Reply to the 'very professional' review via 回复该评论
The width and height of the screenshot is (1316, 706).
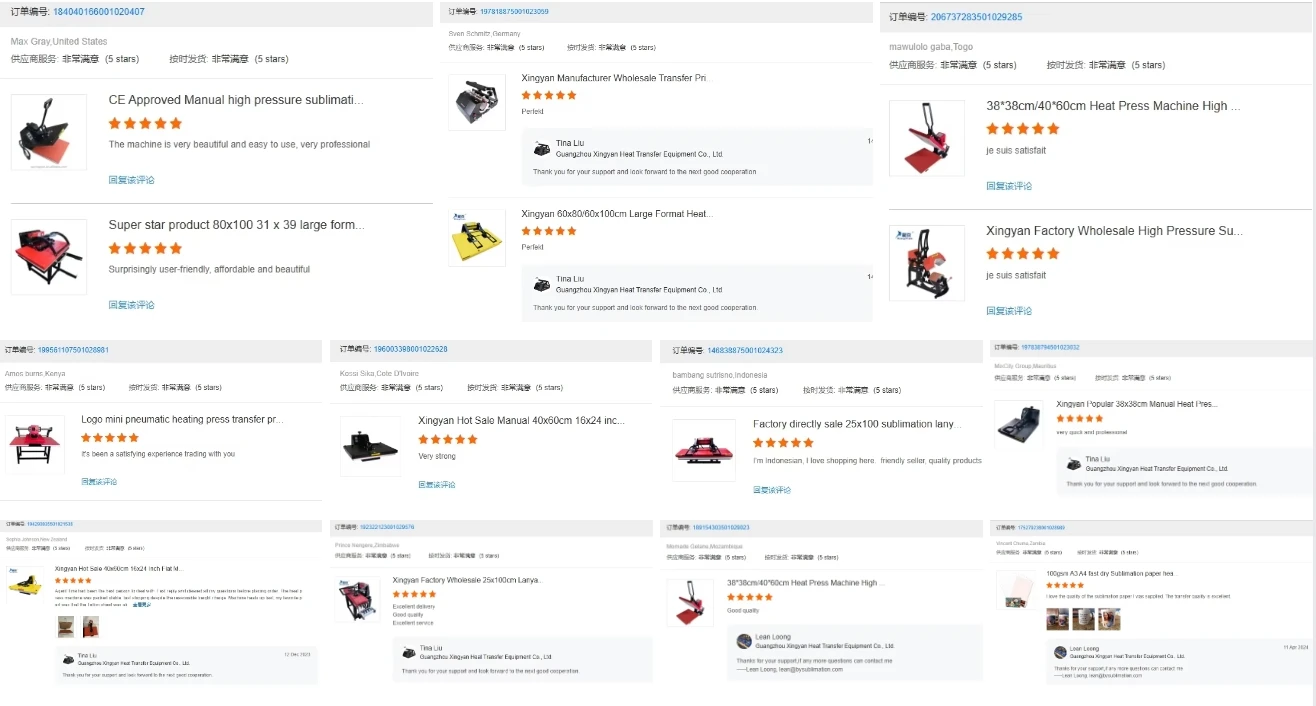[x=131, y=180]
